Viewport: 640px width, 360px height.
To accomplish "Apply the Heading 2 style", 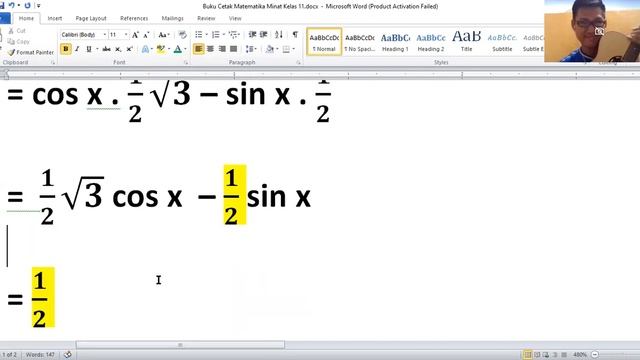I will pyautogui.click(x=431, y=42).
